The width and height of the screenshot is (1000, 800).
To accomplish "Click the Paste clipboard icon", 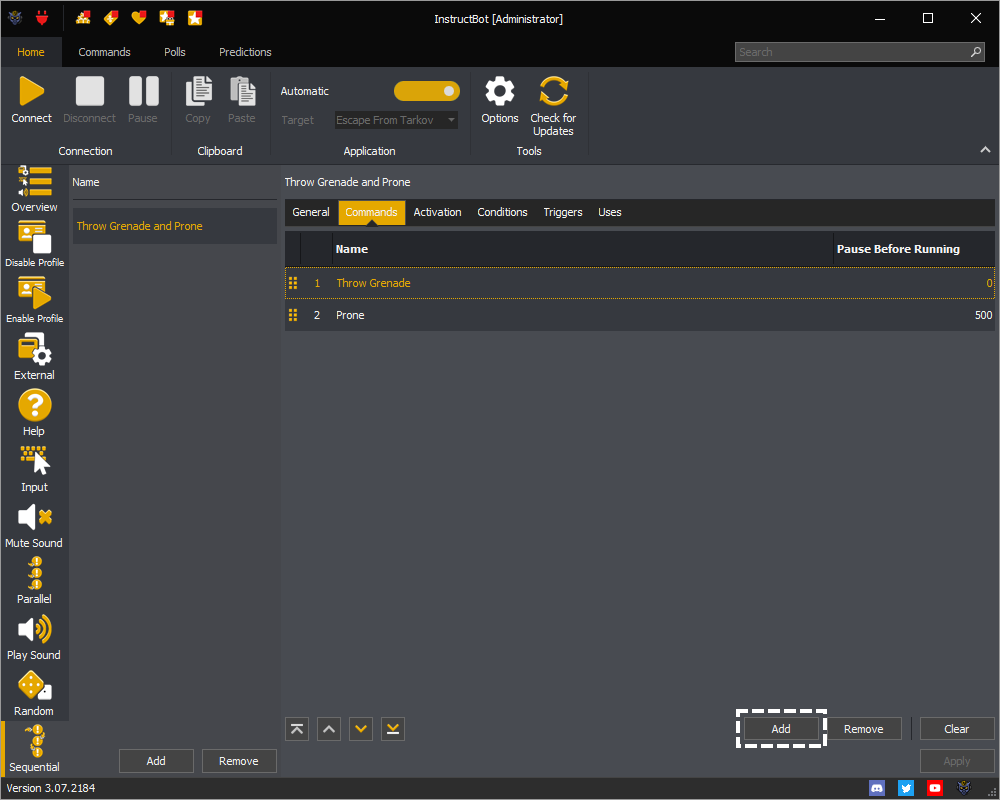I will point(242,91).
